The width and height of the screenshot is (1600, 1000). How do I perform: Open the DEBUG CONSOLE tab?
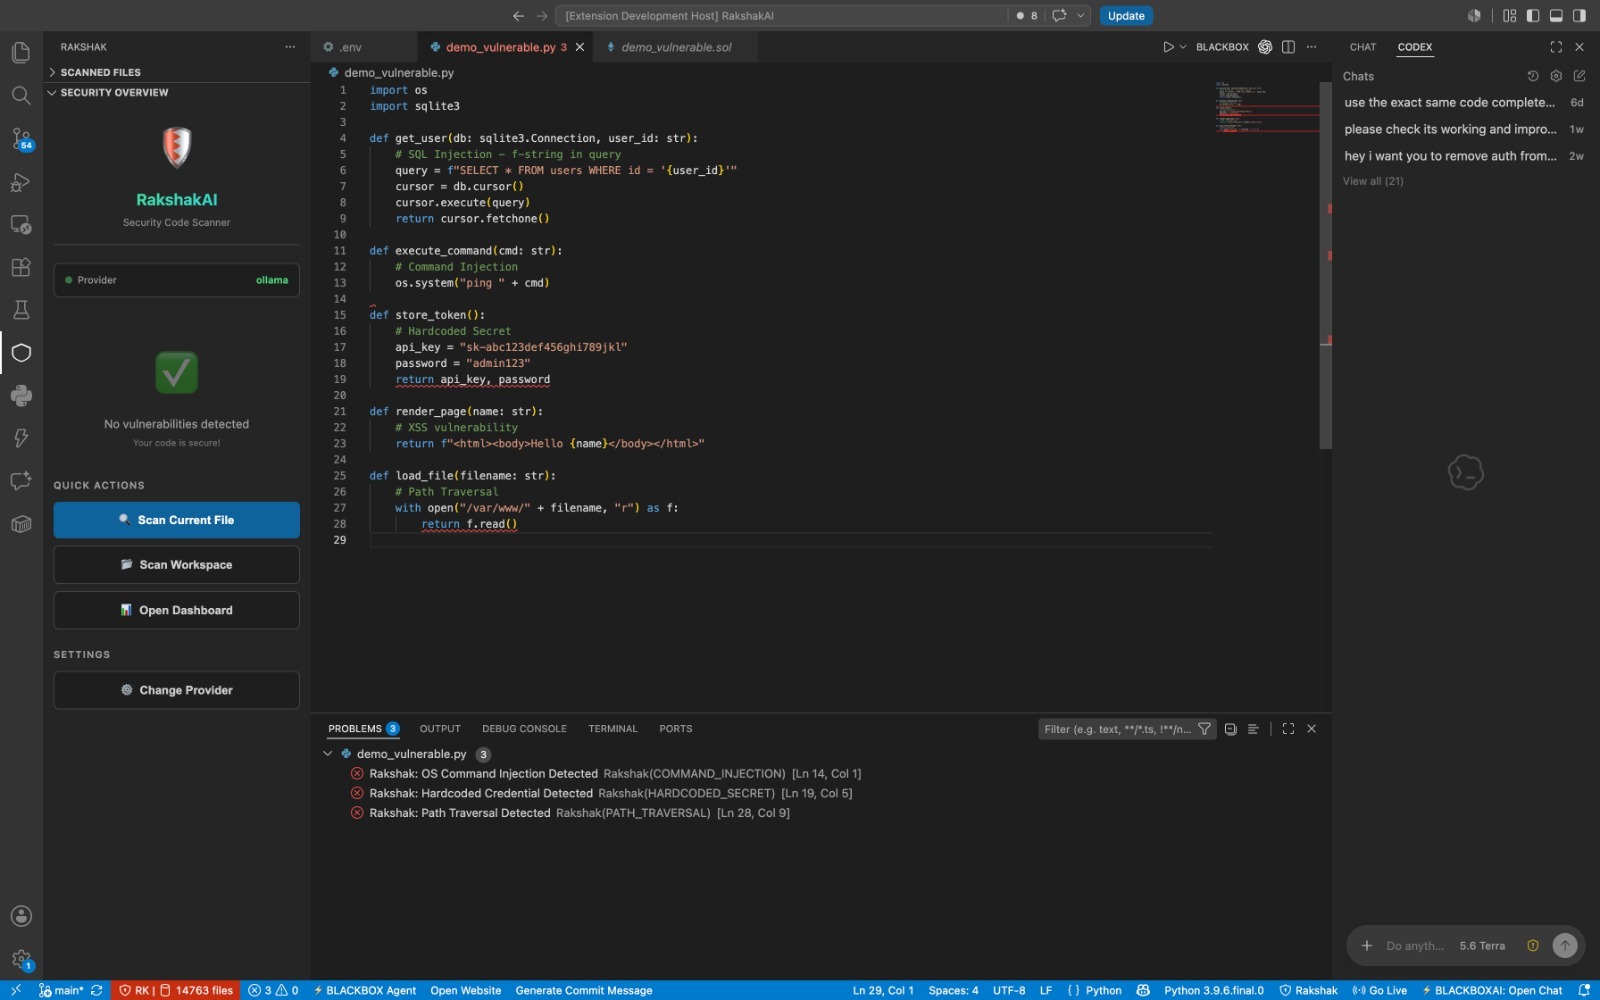[x=524, y=729]
